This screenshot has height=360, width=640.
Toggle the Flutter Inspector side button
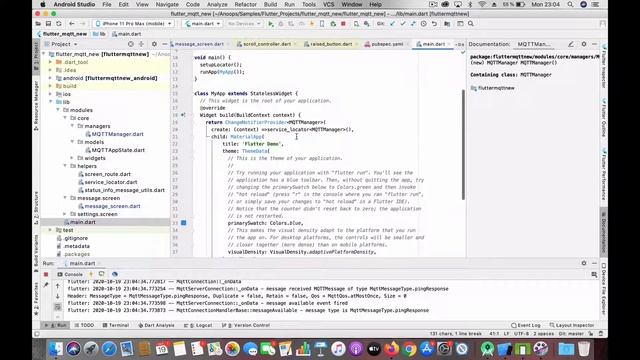tap(604, 66)
